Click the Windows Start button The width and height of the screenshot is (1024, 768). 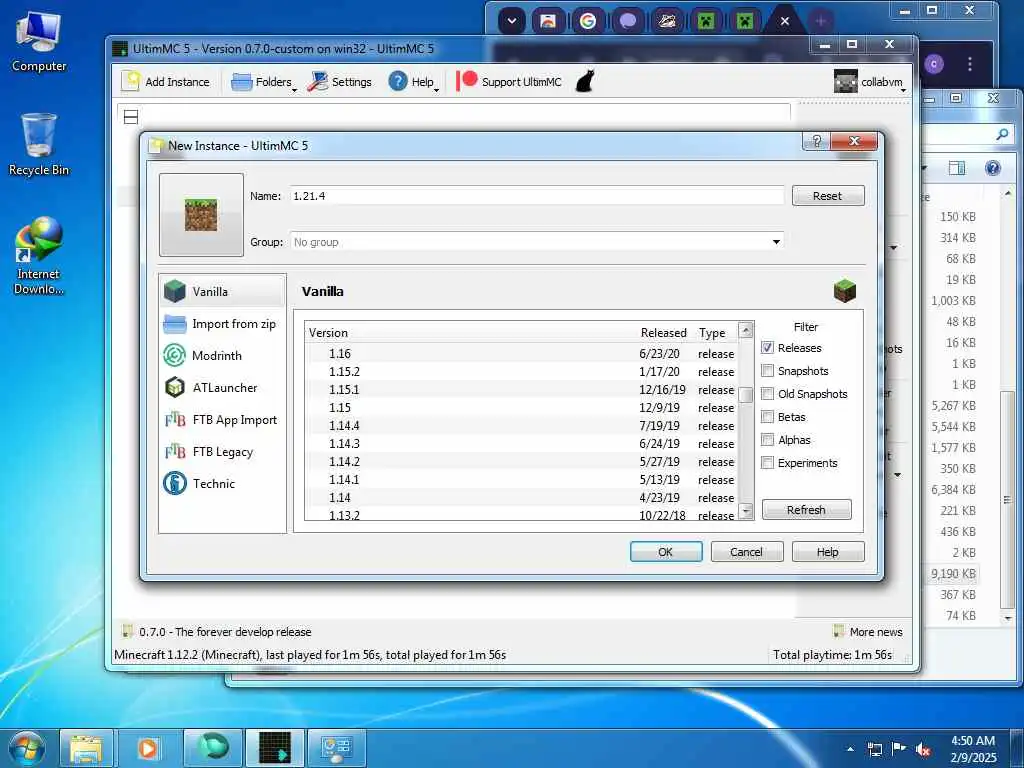tap(27, 749)
